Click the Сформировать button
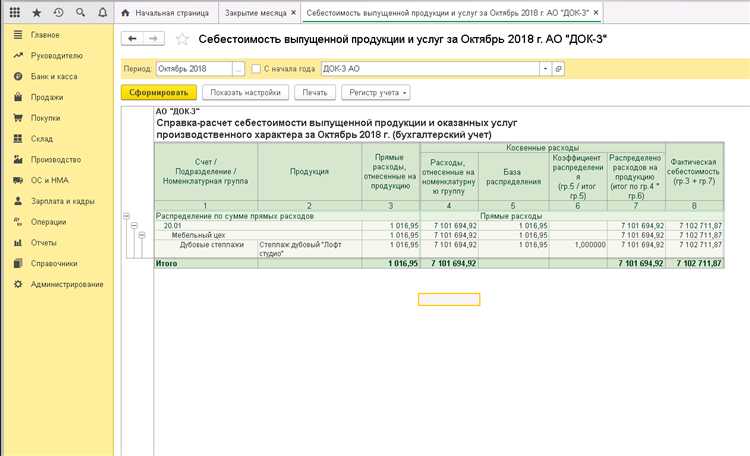Viewport: 750px width, 456px height. coord(159,93)
